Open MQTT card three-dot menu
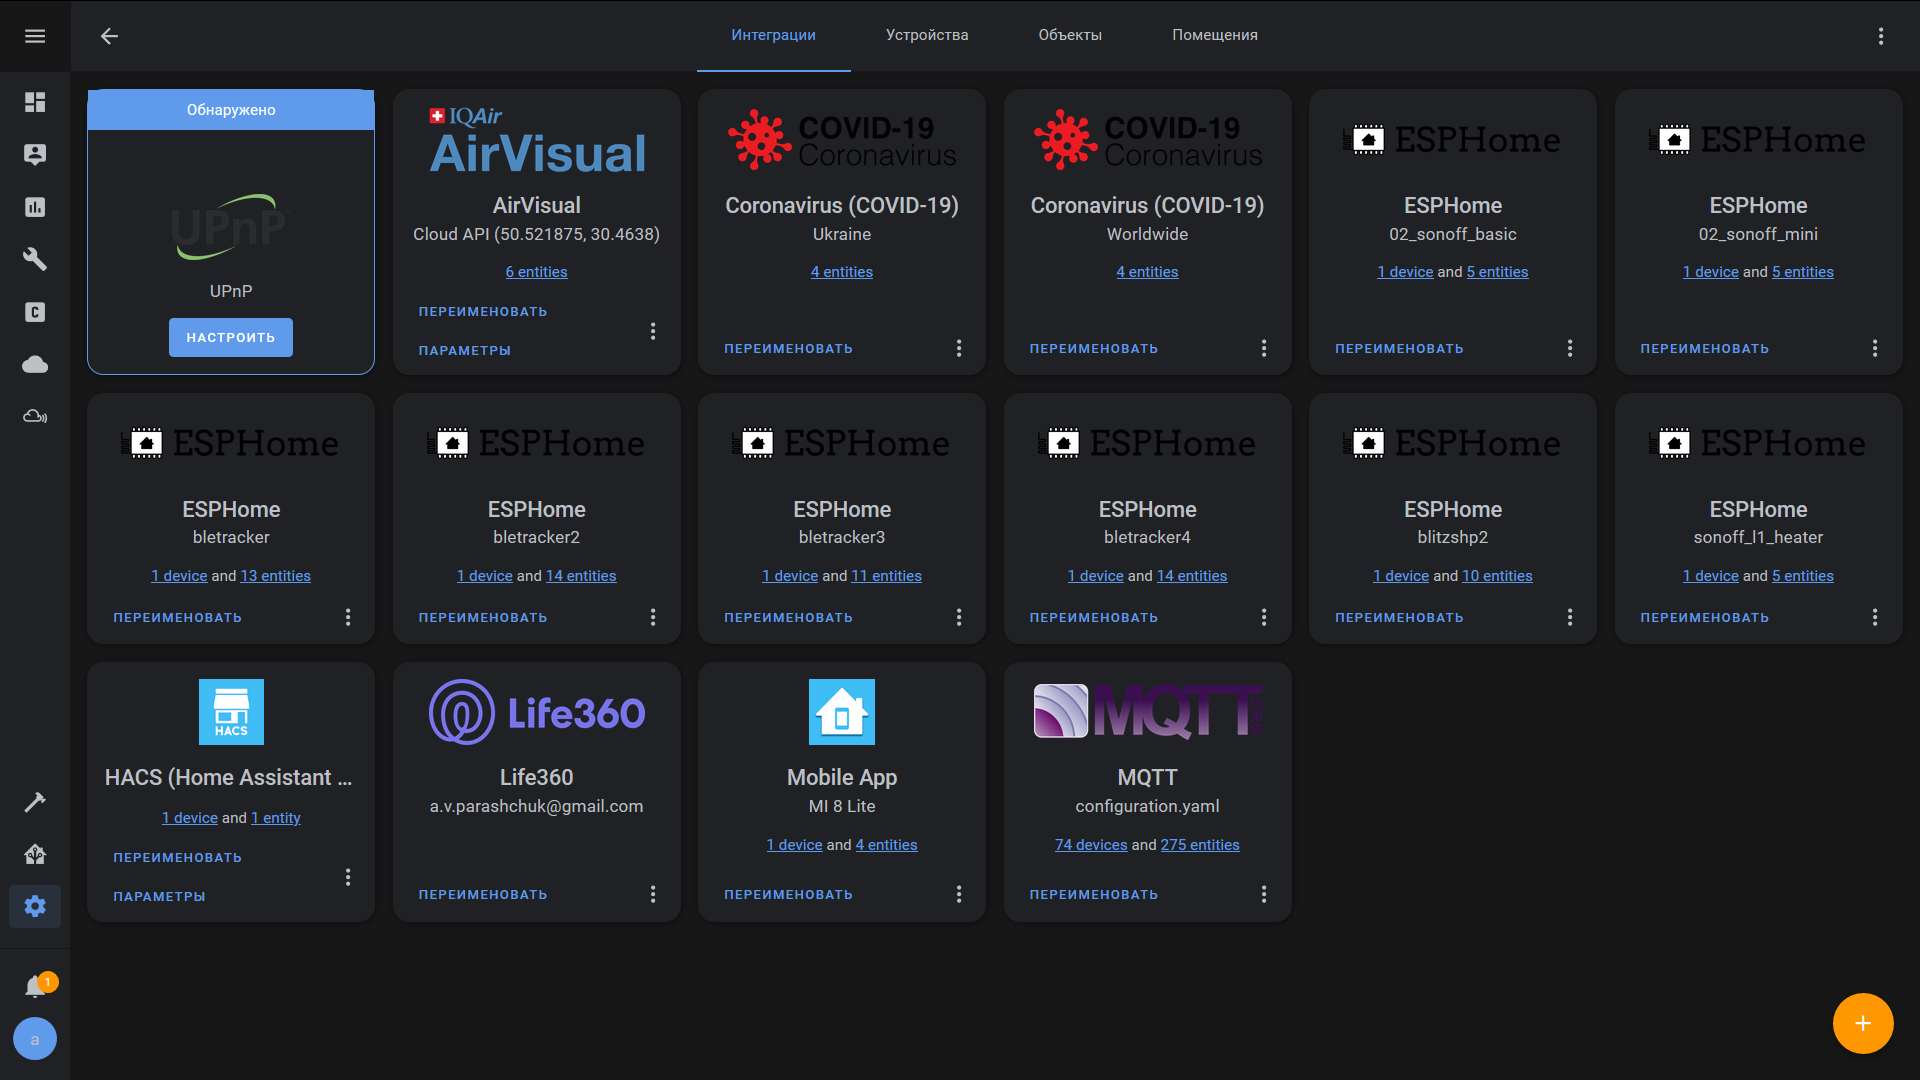Image resolution: width=1920 pixels, height=1080 pixels. [1264, 894]
